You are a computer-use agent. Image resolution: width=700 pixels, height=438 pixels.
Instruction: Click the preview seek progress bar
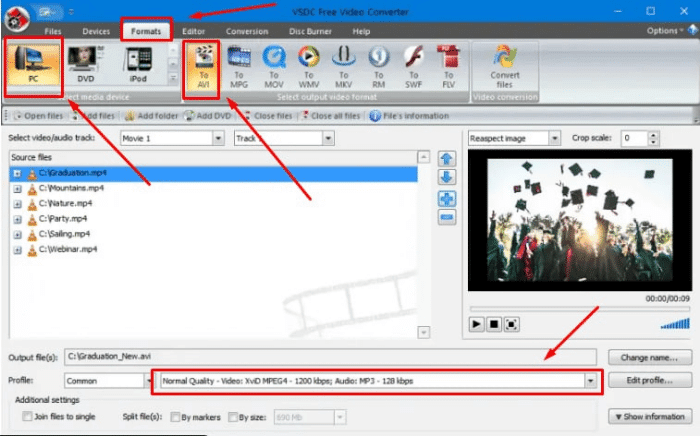pyautogui.click(x=579, y=309)
